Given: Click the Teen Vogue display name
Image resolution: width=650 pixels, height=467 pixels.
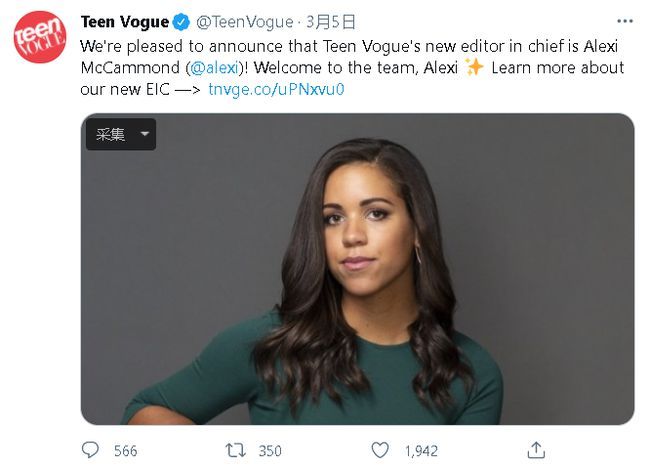Looking at the screenshot, I should [x=125, y=22].
